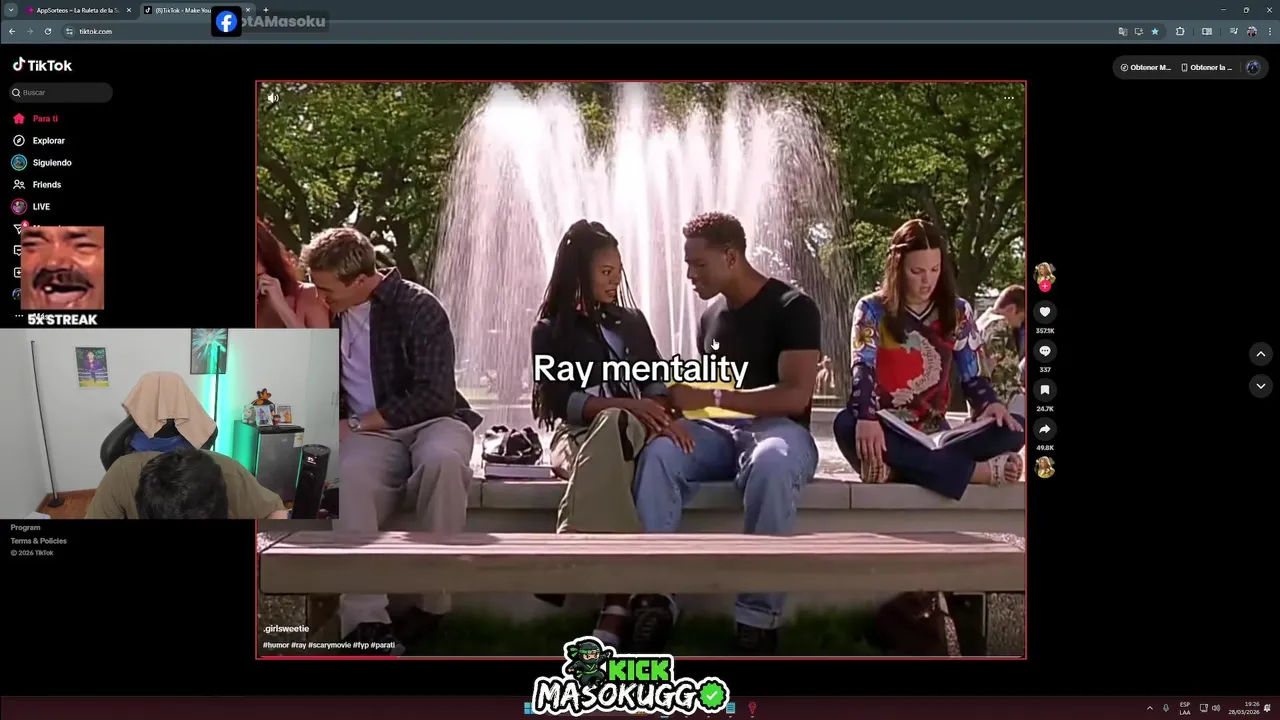Go to the next video with down arrow

coord(1260,386)
